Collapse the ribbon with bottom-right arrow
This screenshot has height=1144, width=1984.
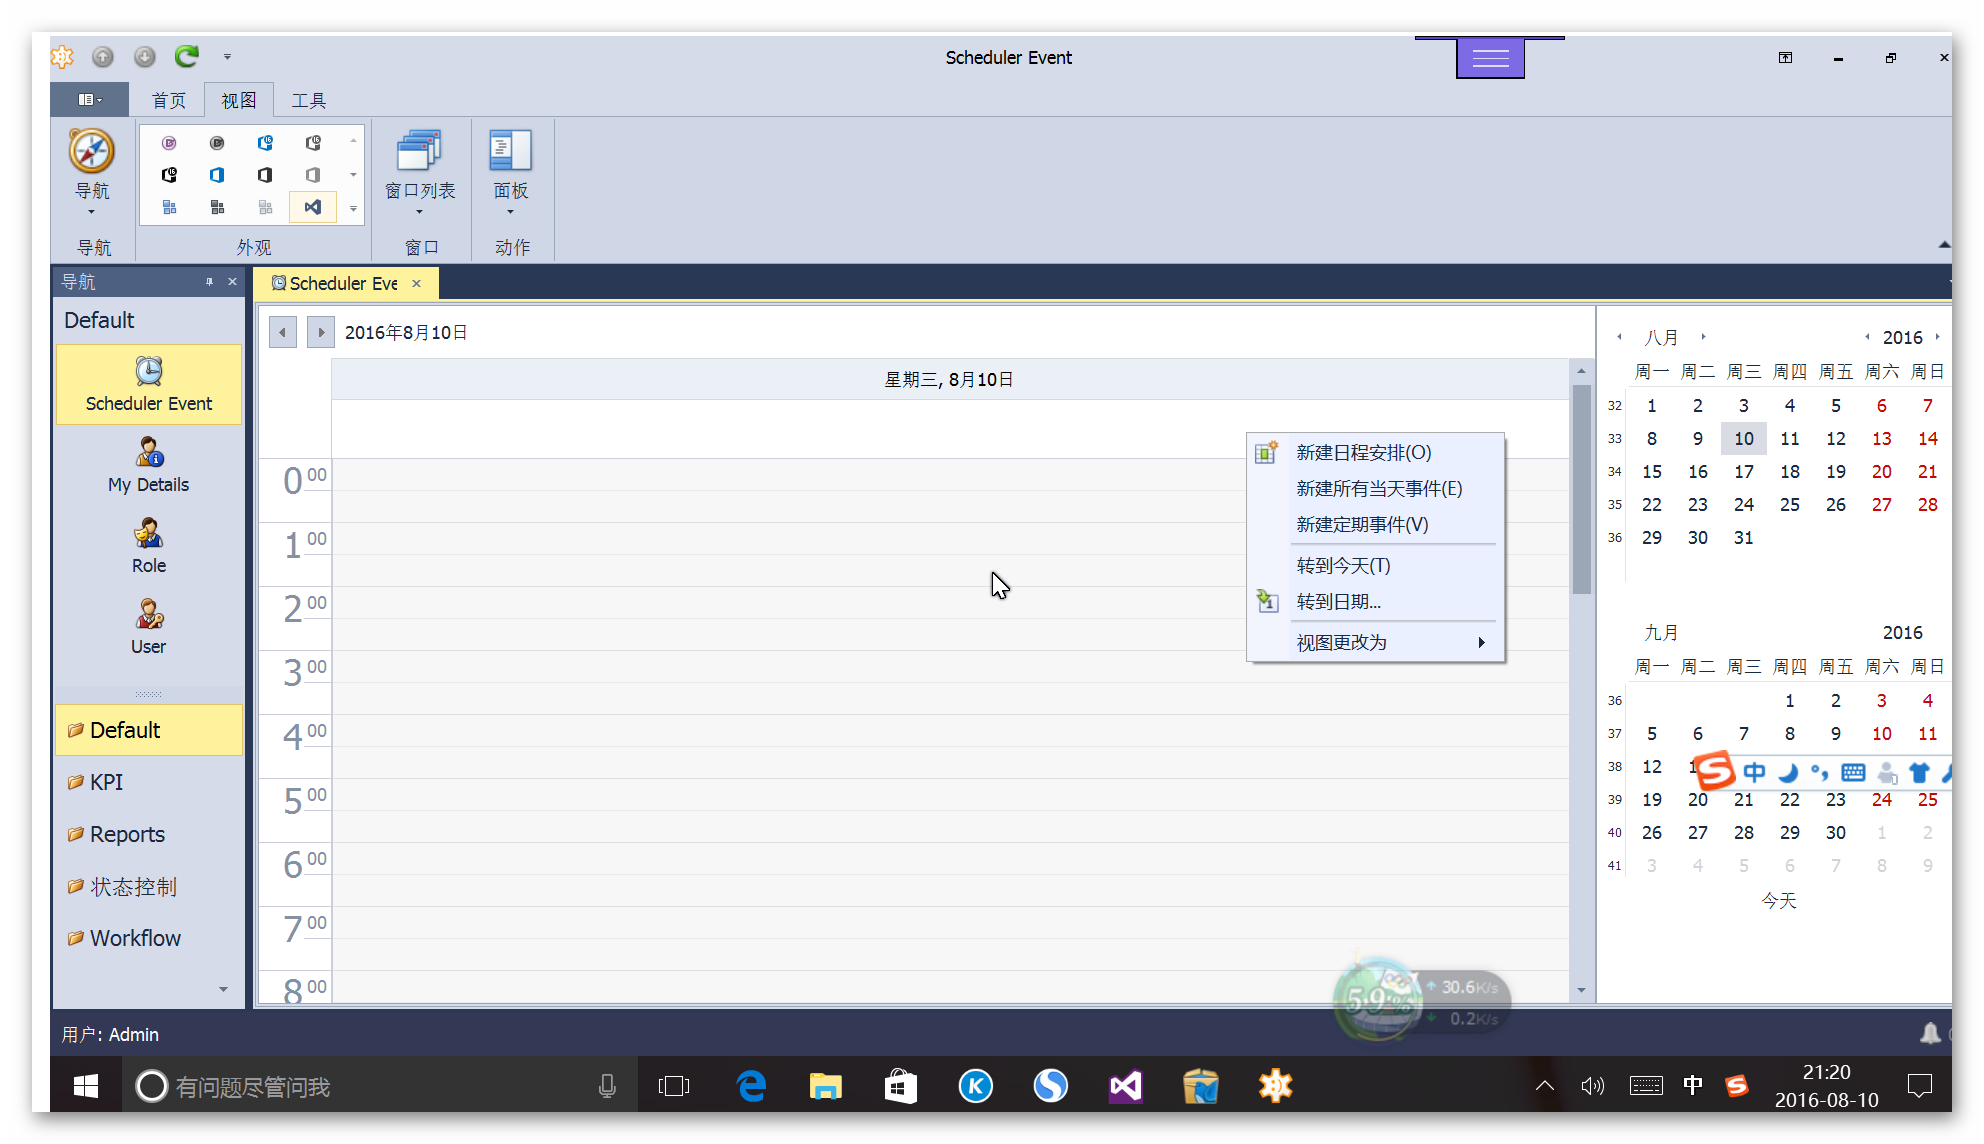coord(1943,244)
